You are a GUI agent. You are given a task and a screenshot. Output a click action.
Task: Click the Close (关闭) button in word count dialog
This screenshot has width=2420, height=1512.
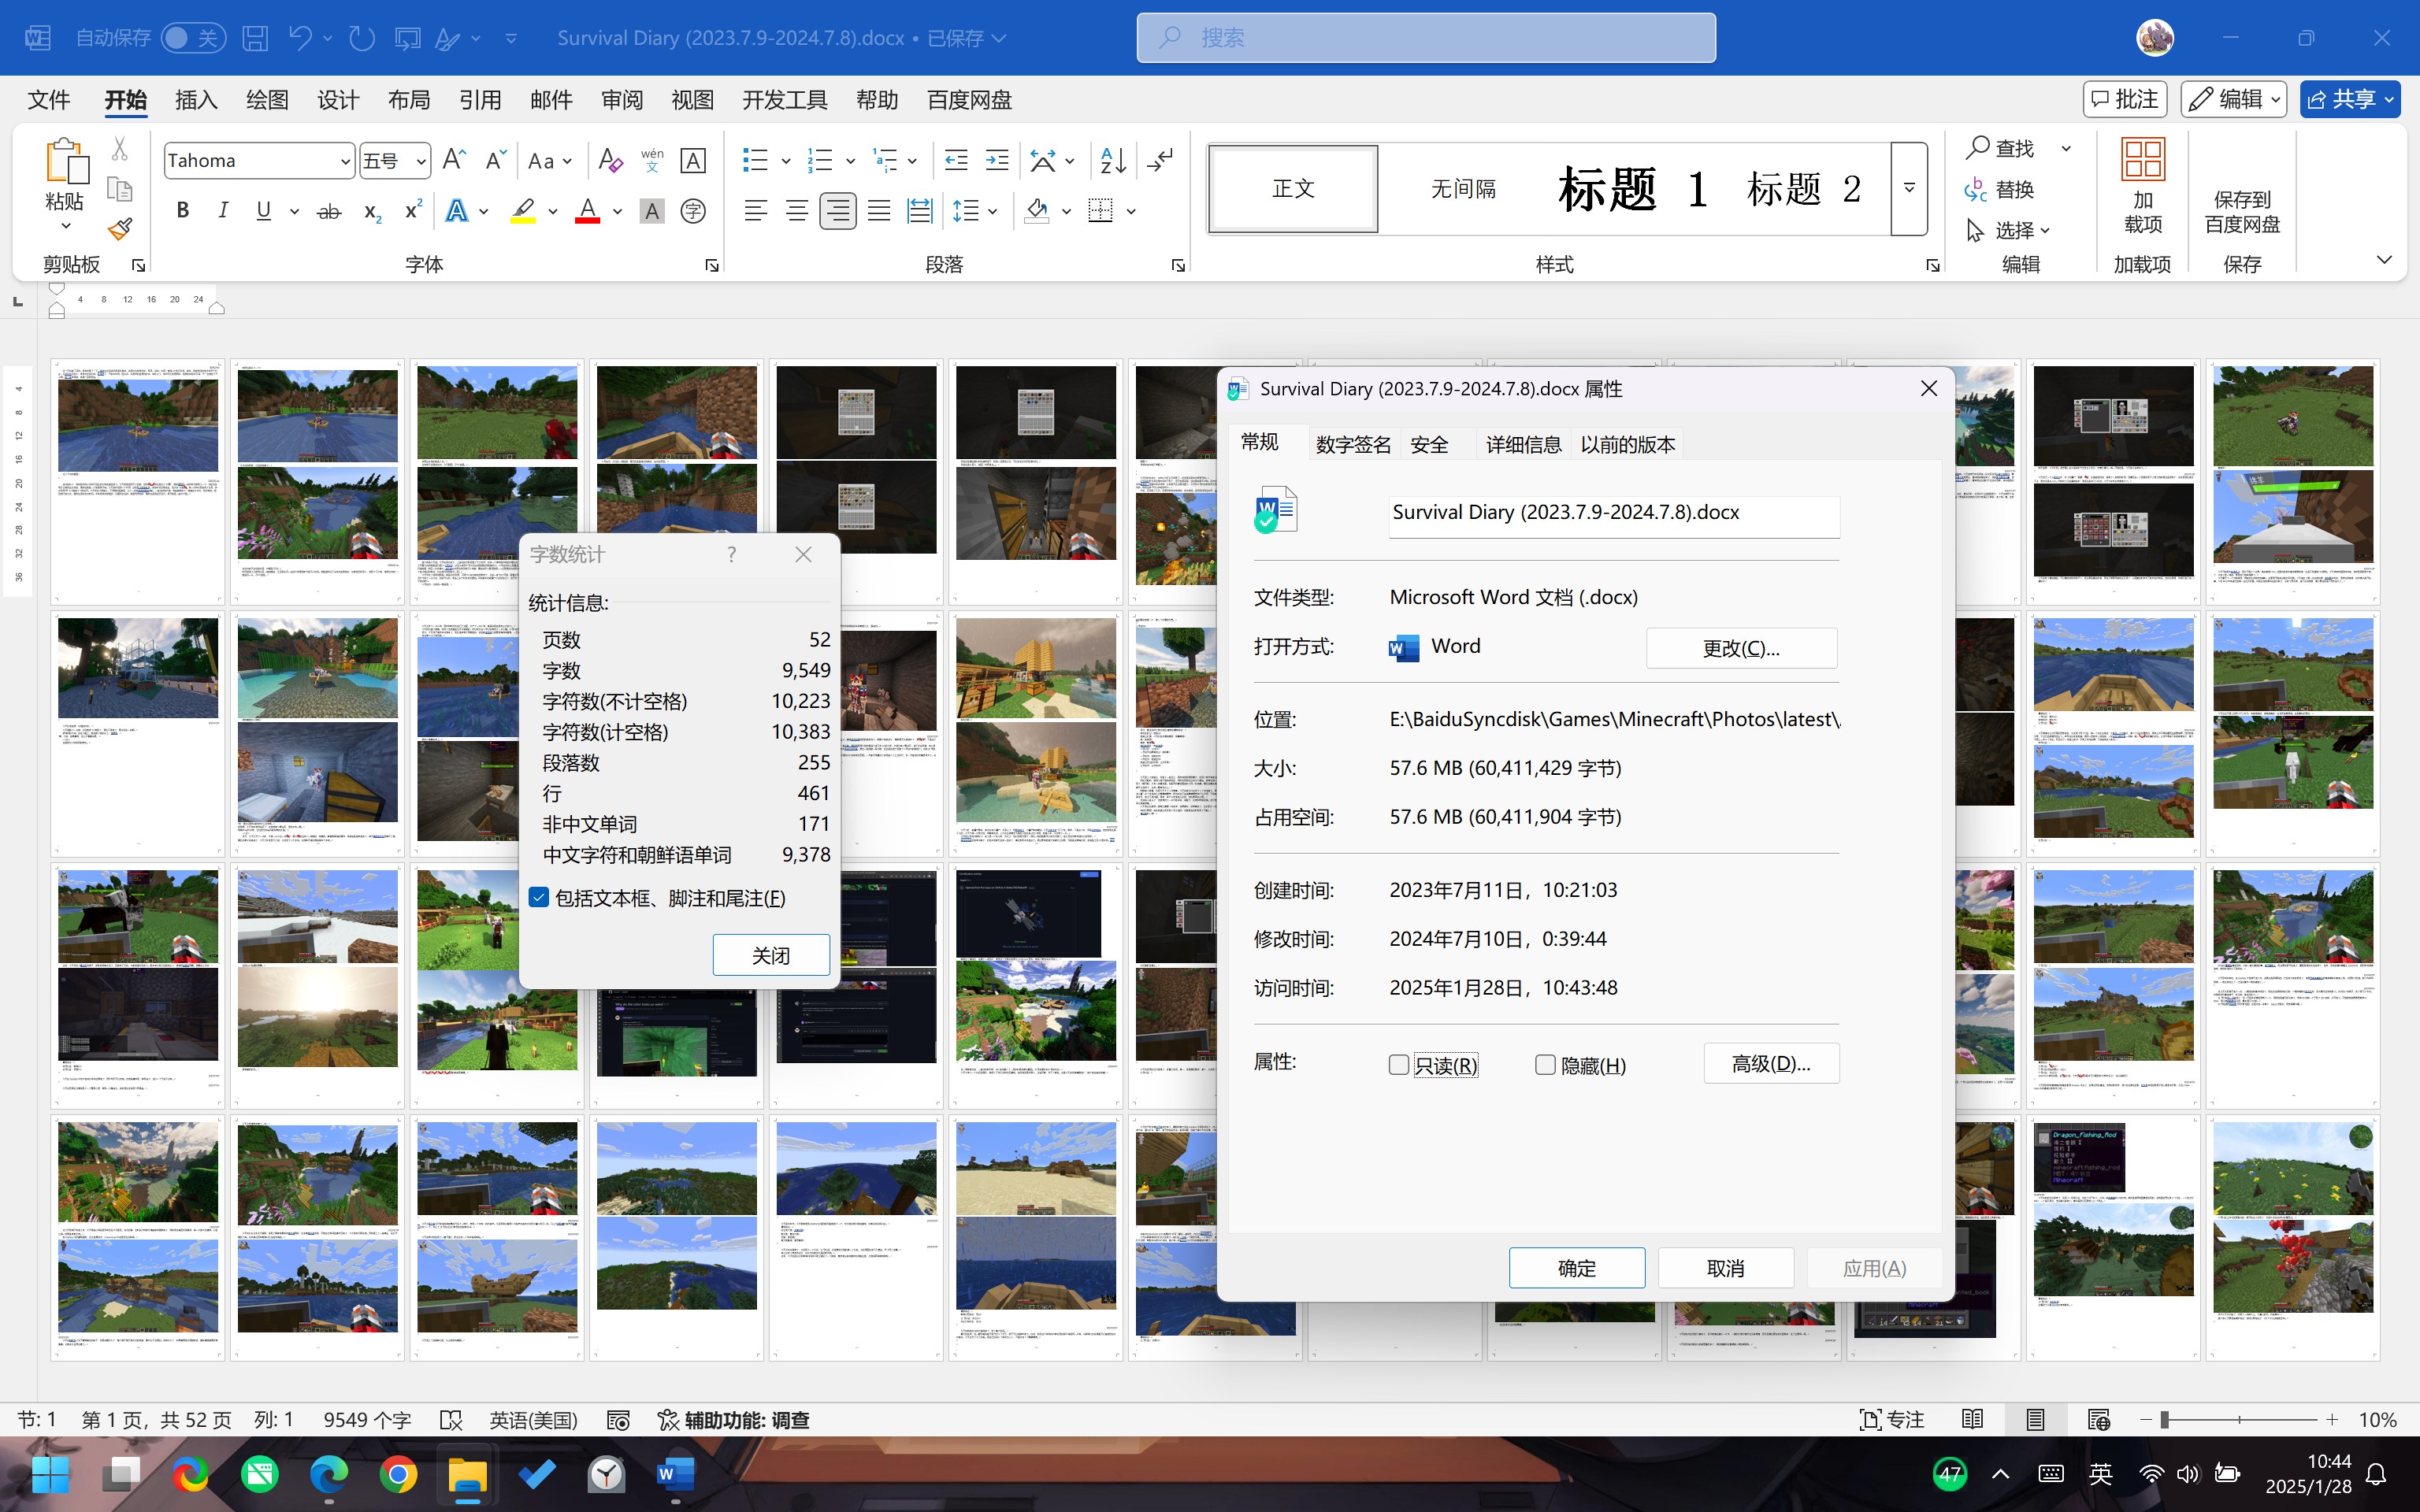[x=771, y=955]
